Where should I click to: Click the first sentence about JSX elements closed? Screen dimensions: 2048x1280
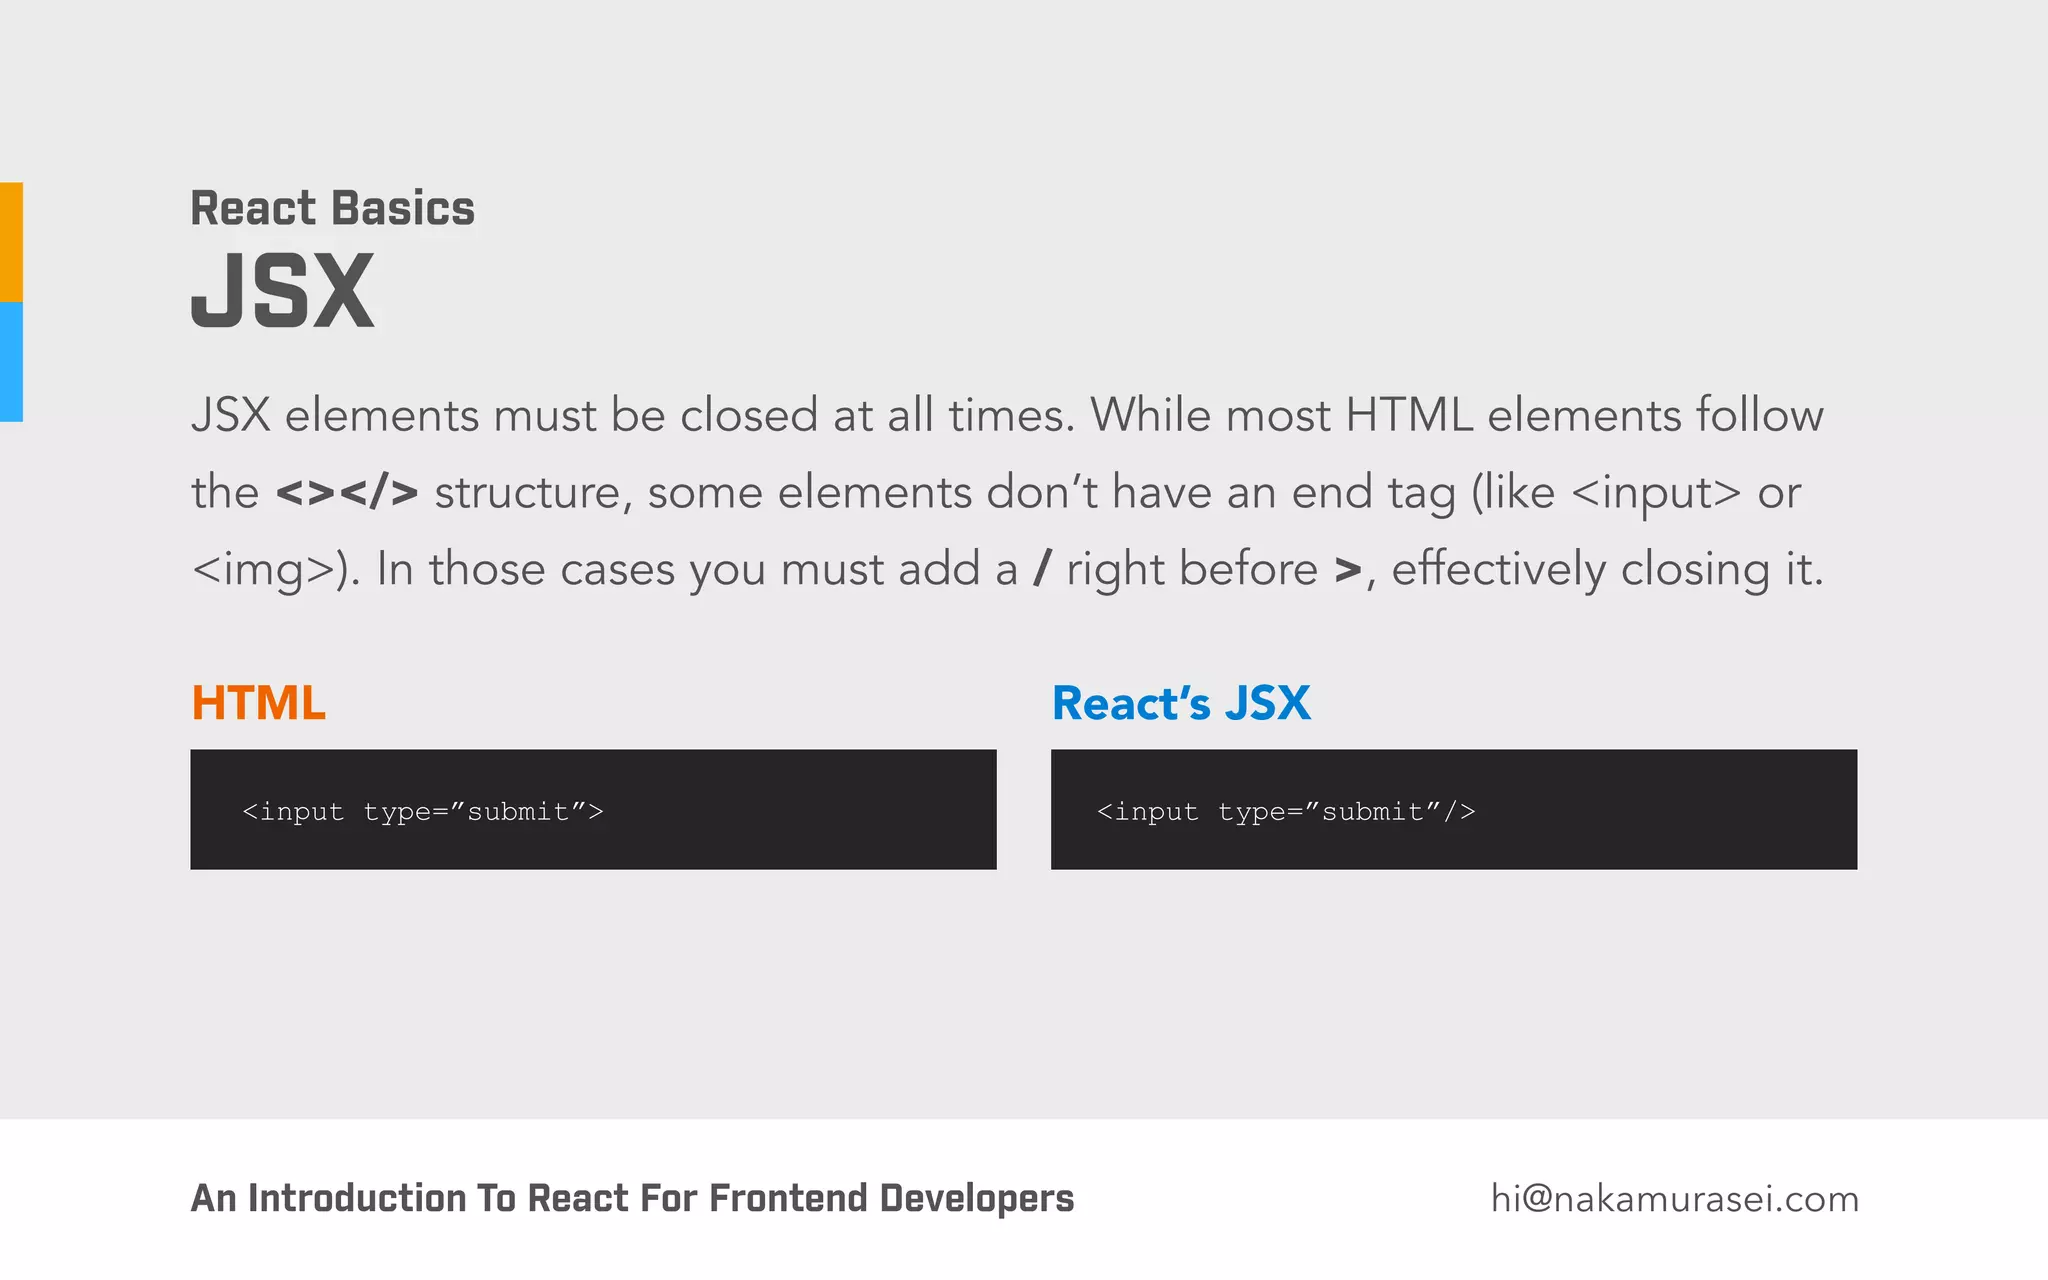(633, 415)
